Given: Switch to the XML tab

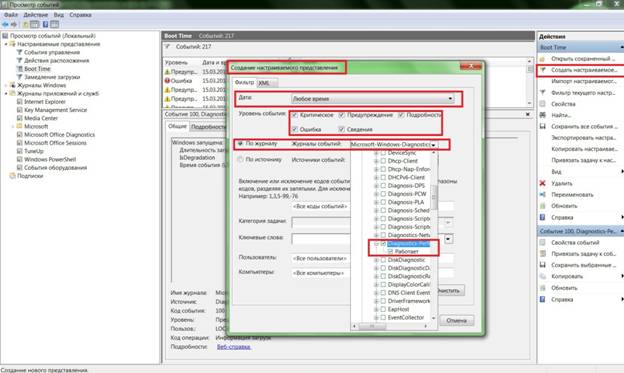Looking at the screenshot, I should [x=264, y=83].
